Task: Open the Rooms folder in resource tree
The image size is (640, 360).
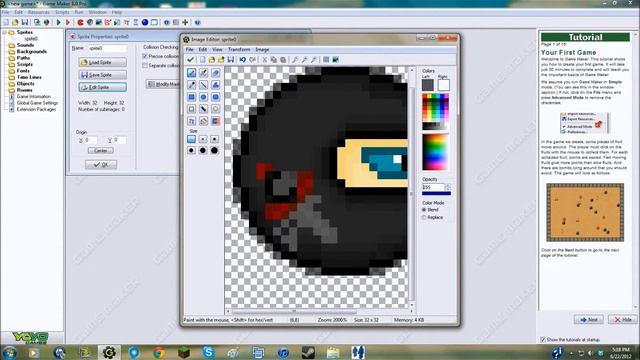Action: (x=24, y=90)
